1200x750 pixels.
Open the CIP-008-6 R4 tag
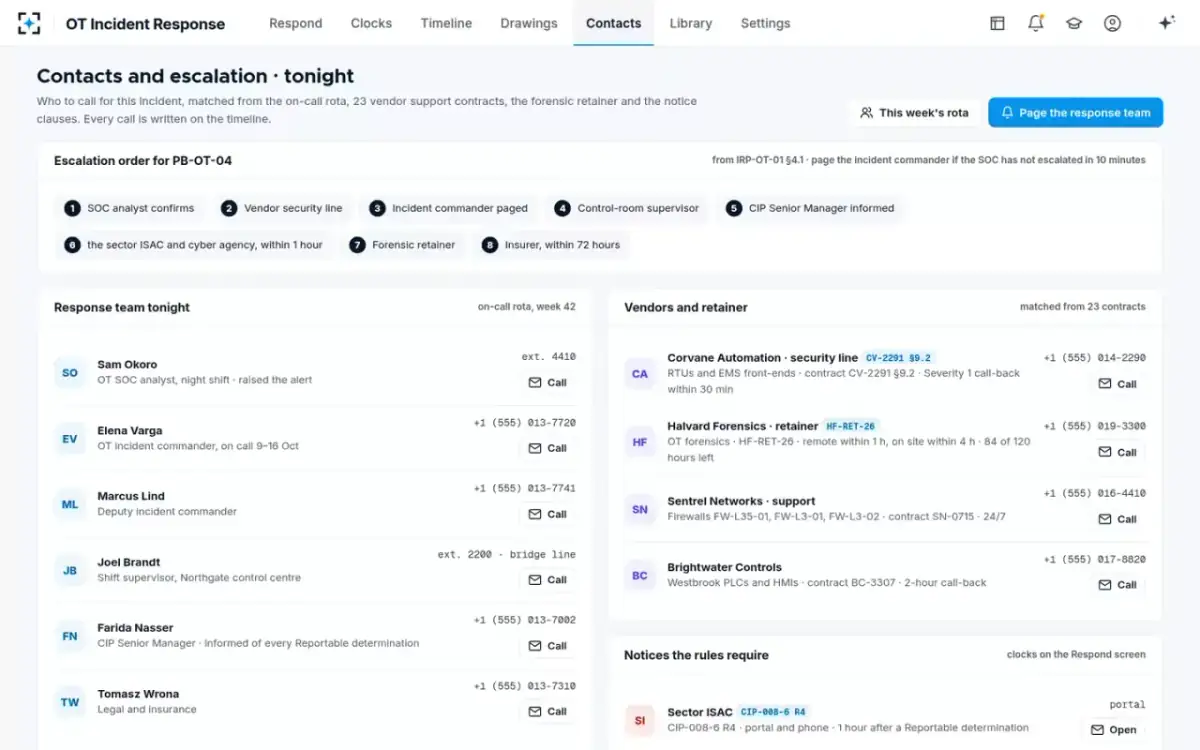click(773, 712)
